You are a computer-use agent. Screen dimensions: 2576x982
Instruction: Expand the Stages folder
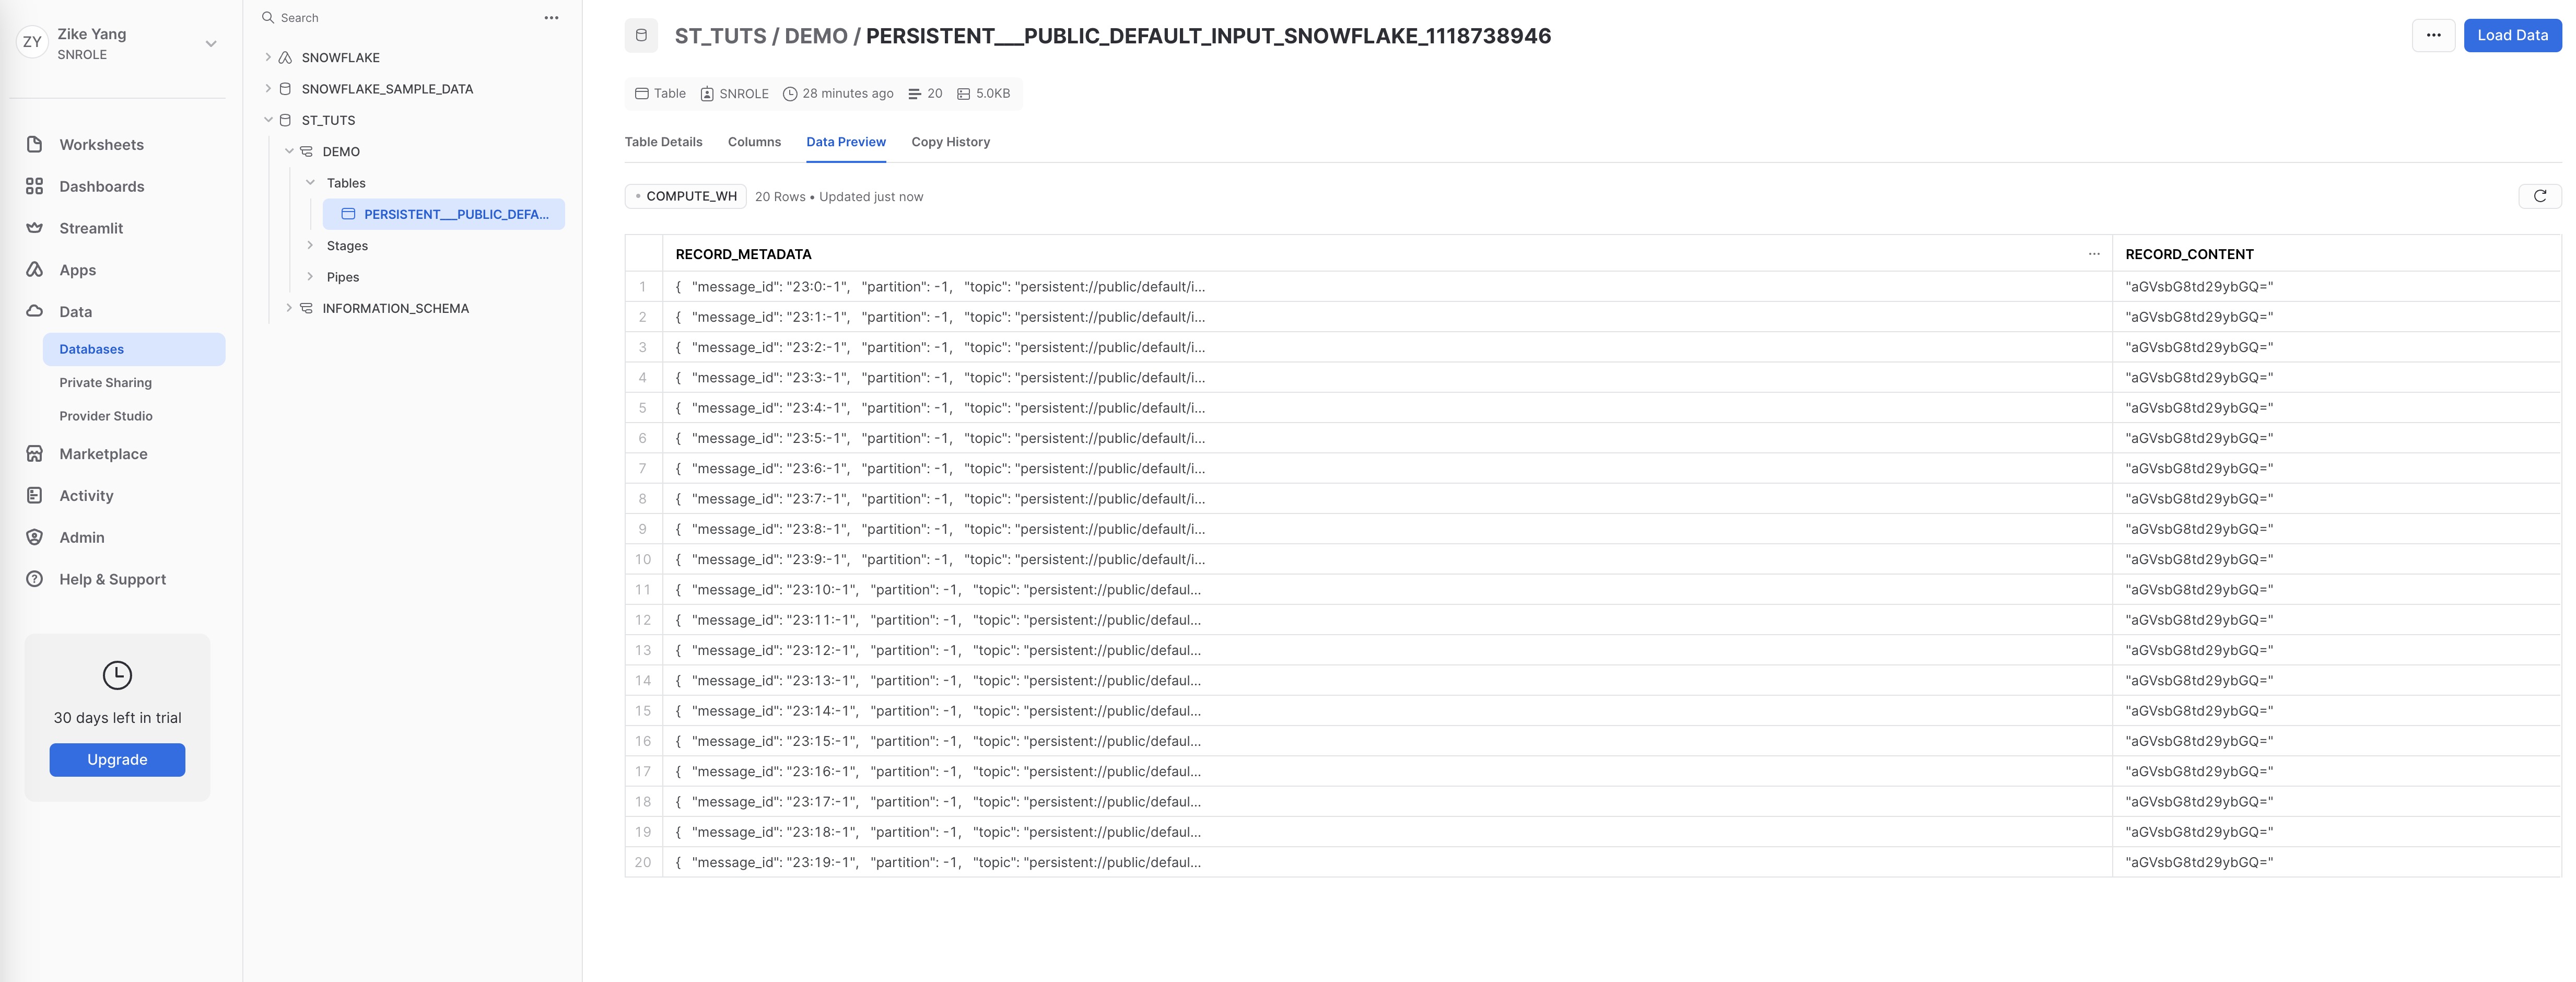tap(310, 246)
